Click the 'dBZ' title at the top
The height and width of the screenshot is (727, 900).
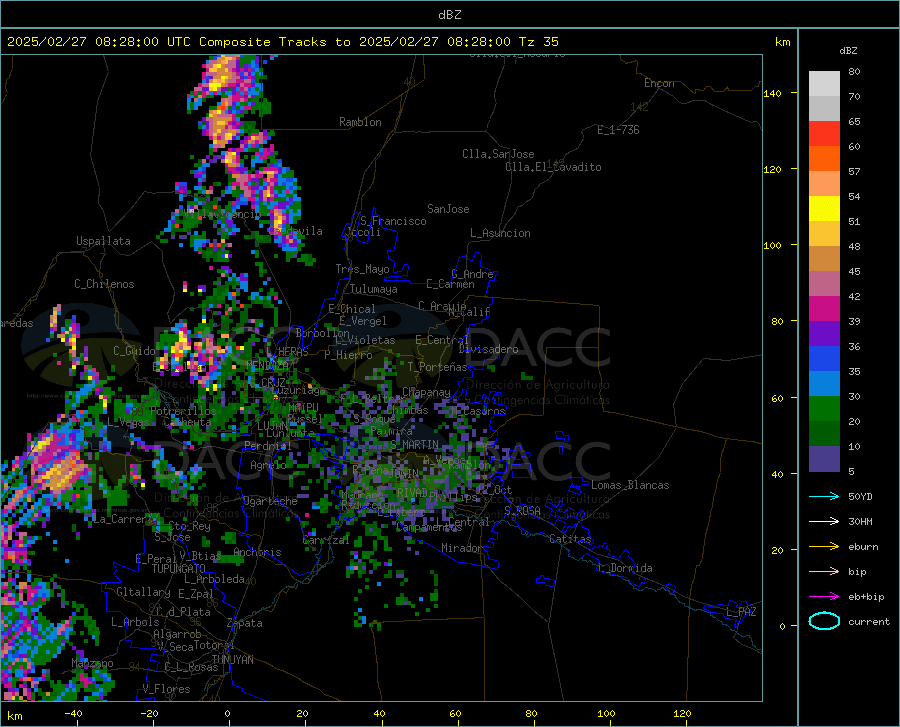(x=449, y=15)
